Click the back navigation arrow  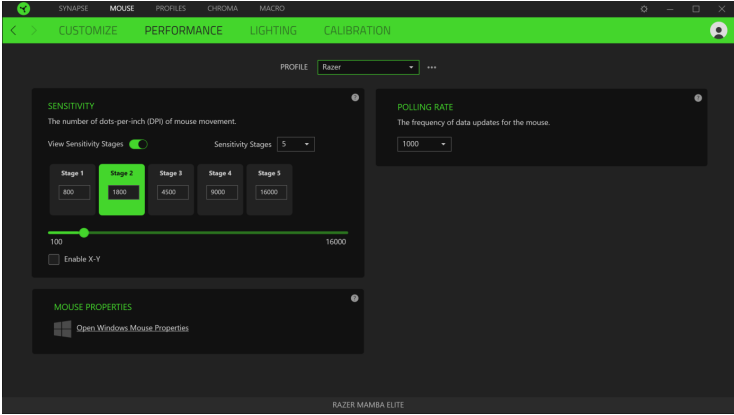point(13,31)
